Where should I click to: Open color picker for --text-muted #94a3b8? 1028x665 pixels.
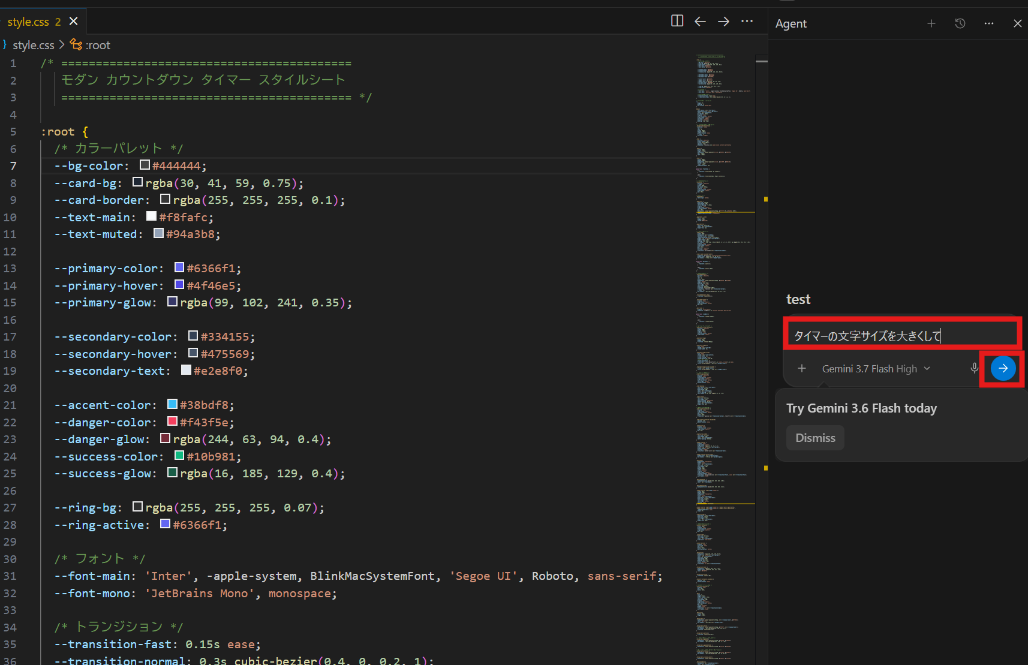[159, 233]
